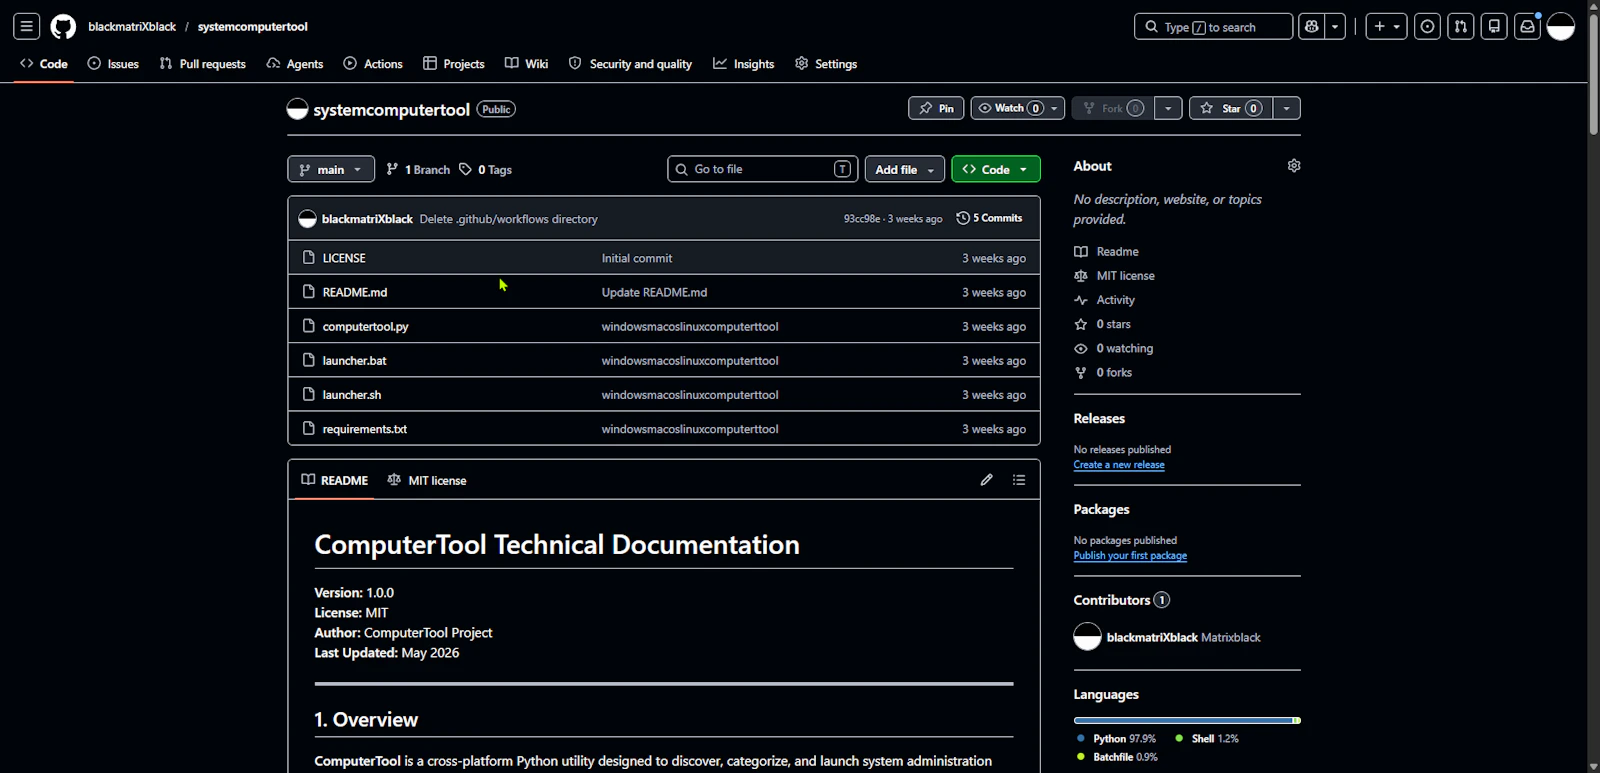Switch to the Code tab

tap(44, 64)
